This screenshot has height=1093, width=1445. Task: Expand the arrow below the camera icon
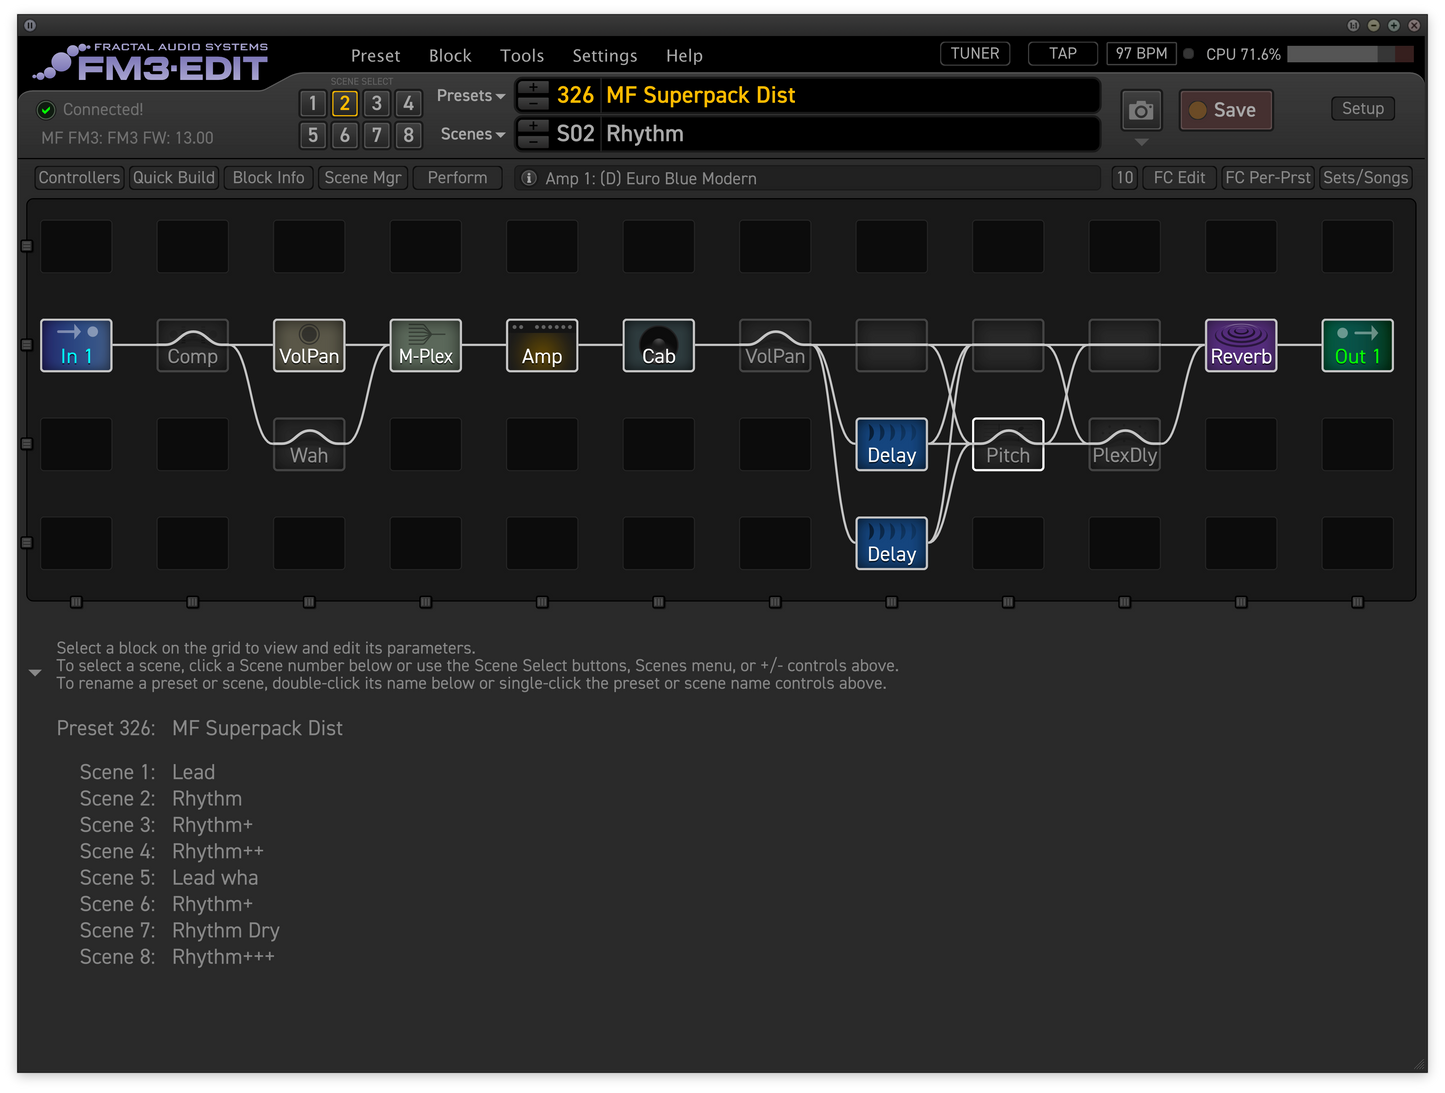pyautogui.click(x=1142, y=142)
